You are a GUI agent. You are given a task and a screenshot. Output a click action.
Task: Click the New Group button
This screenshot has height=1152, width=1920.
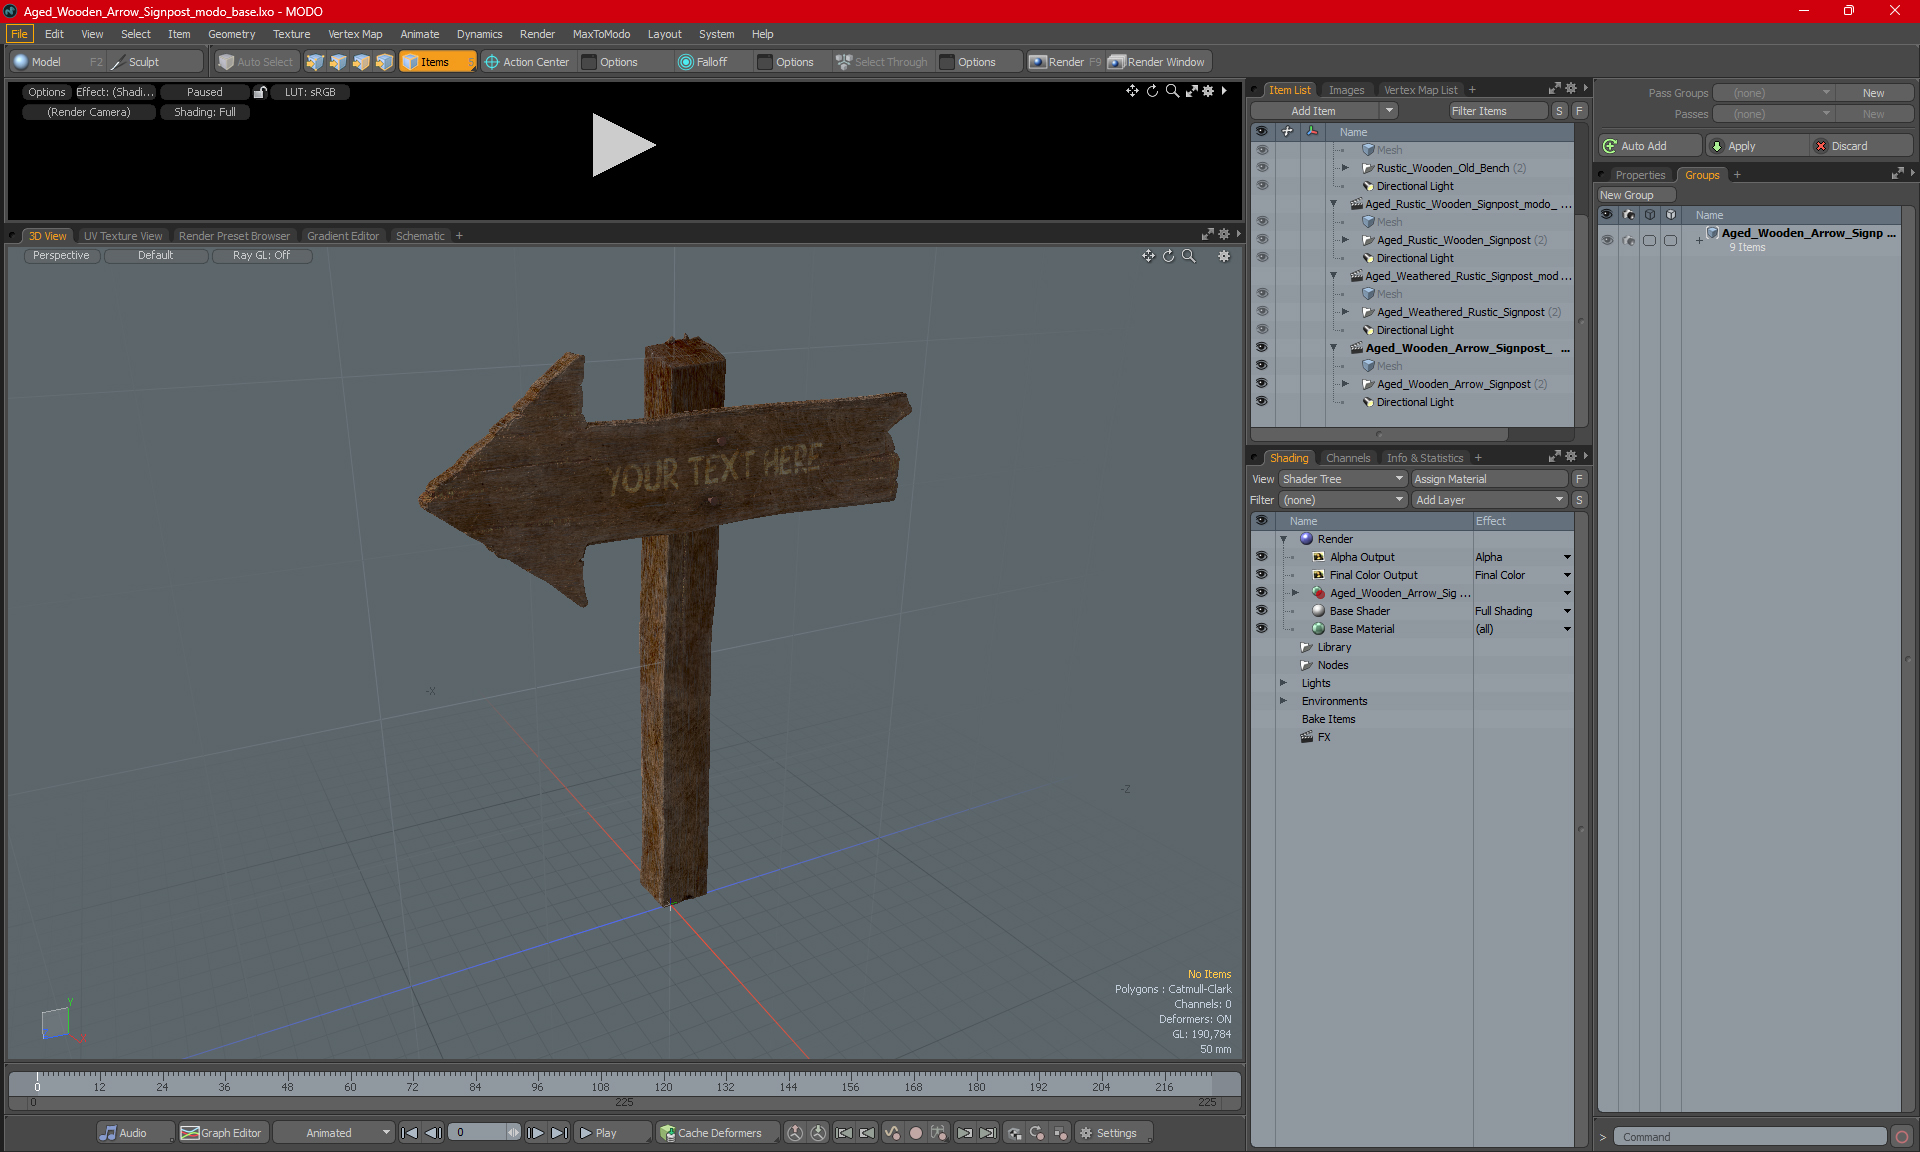[x=1635, y=195]
